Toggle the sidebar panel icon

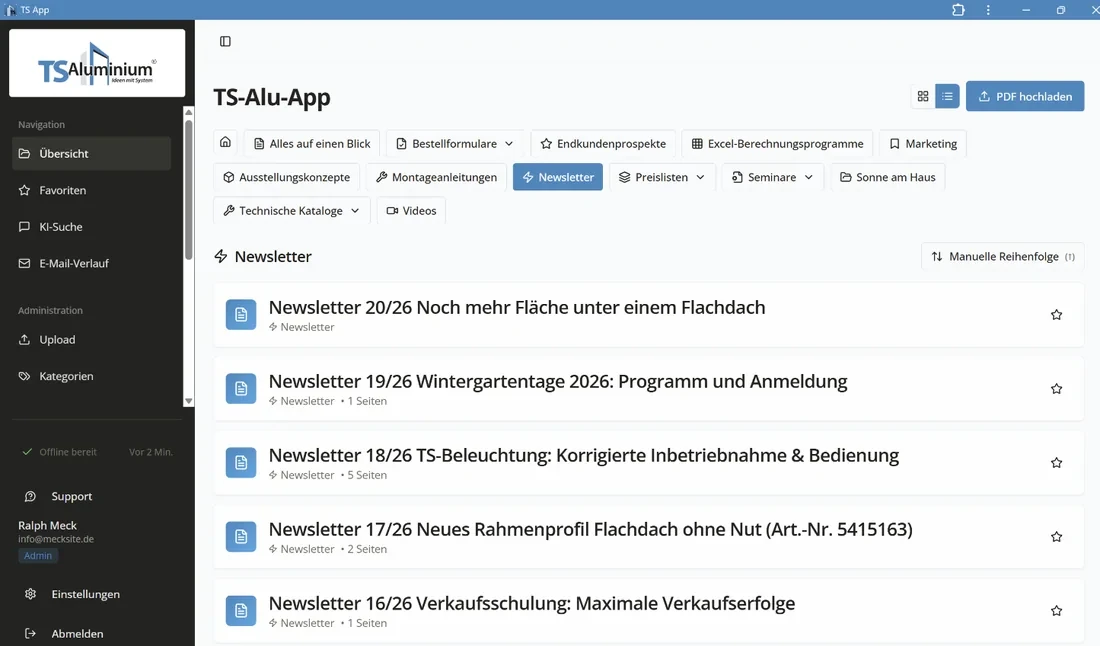(x=225, y=41)
